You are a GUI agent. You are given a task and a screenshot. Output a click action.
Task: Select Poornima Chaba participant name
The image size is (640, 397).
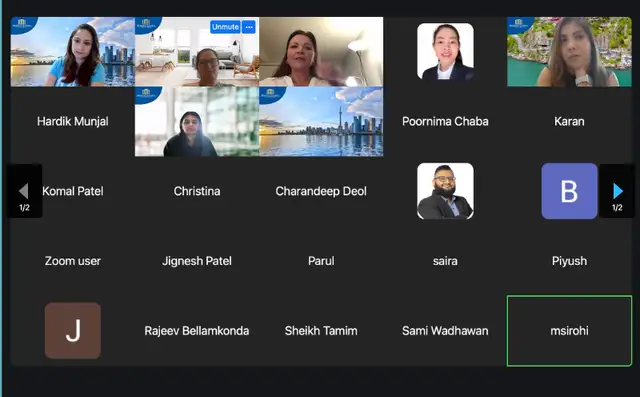point(445,121)
